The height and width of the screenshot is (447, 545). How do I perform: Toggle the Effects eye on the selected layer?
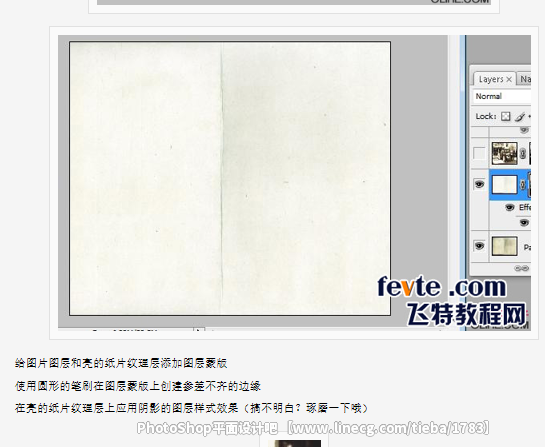pos(510,208)
